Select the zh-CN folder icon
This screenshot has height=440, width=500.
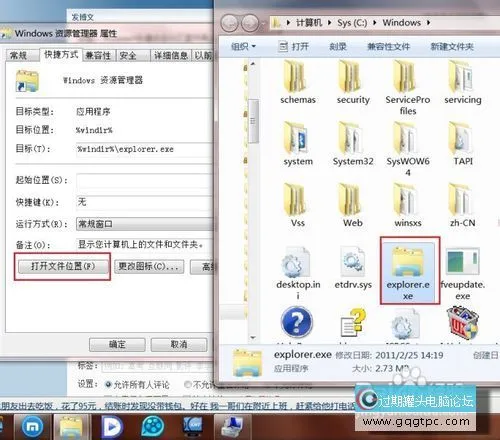point(461,200)
